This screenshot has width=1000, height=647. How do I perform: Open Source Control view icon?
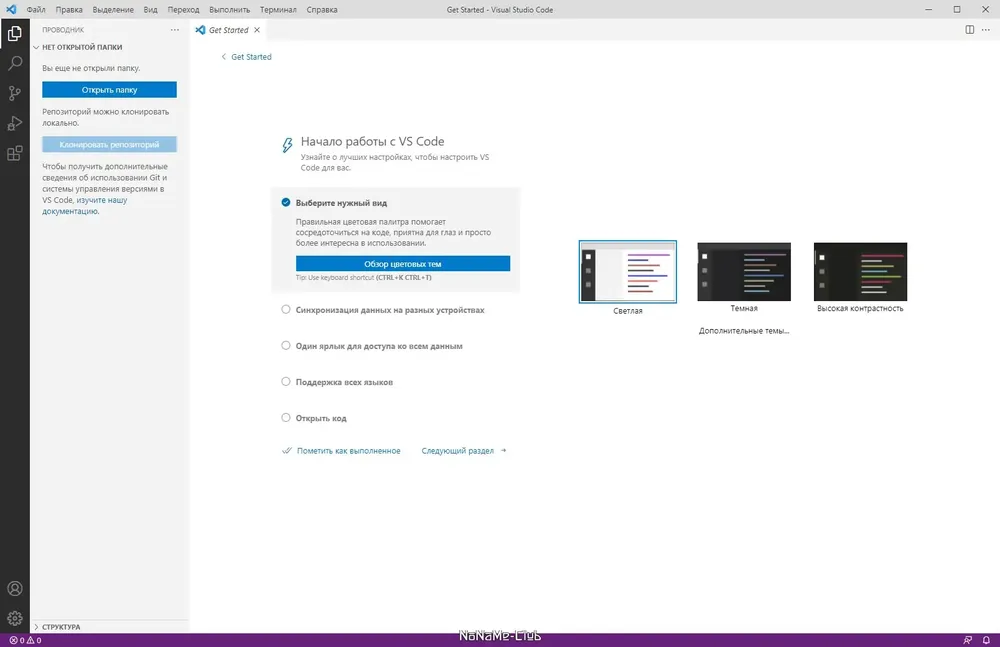tap(15, 93)
